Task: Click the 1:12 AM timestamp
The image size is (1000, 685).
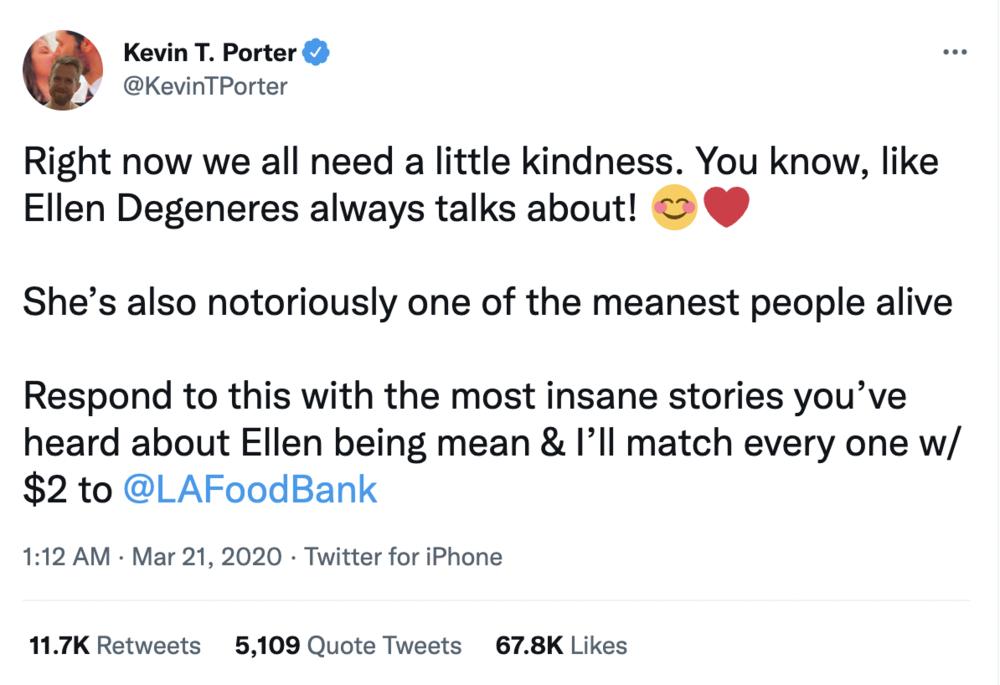Action: click(x=66, y=557)
